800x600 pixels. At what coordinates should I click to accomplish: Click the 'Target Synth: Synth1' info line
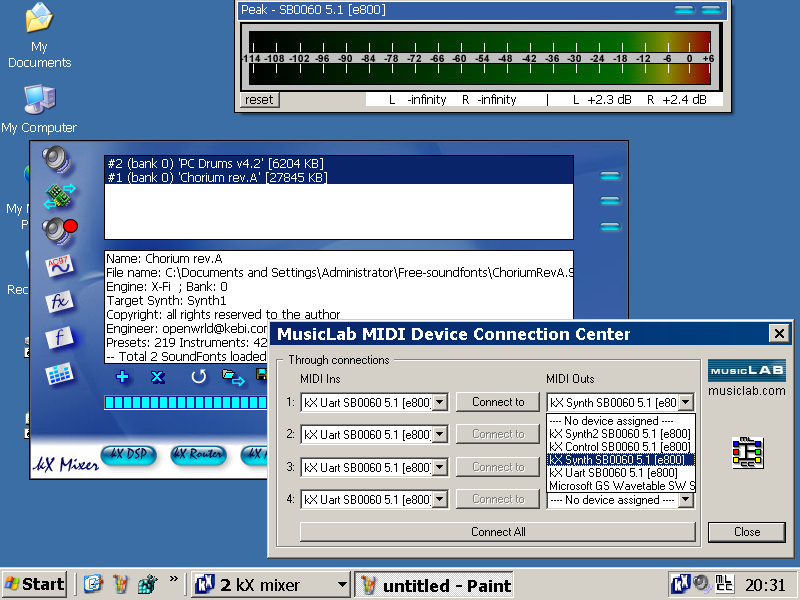pyautogui.click(x=166, y=301)
